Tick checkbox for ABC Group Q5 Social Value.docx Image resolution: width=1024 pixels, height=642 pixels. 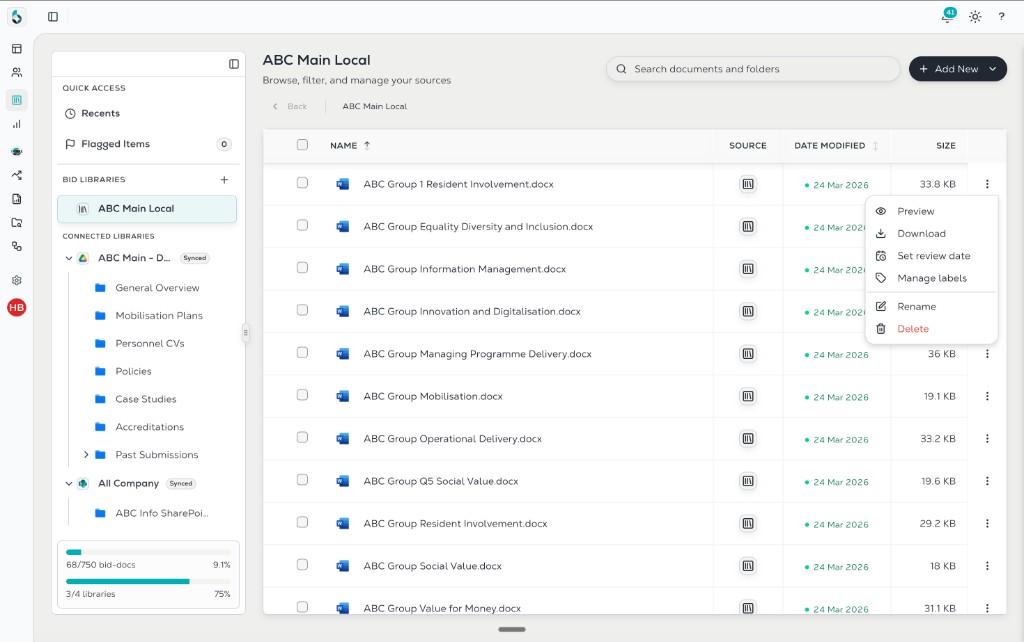(302, 480)
